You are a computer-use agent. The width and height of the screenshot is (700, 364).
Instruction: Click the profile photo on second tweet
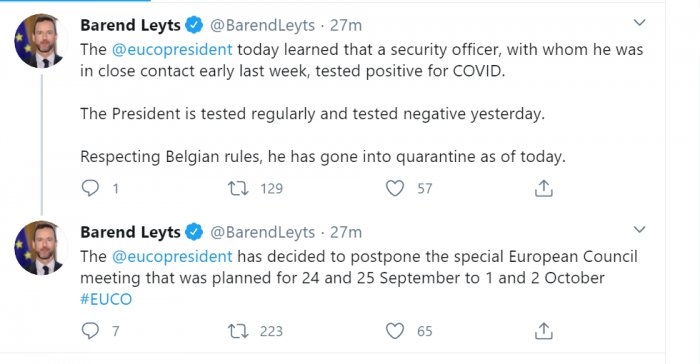(x=42, y=248)
